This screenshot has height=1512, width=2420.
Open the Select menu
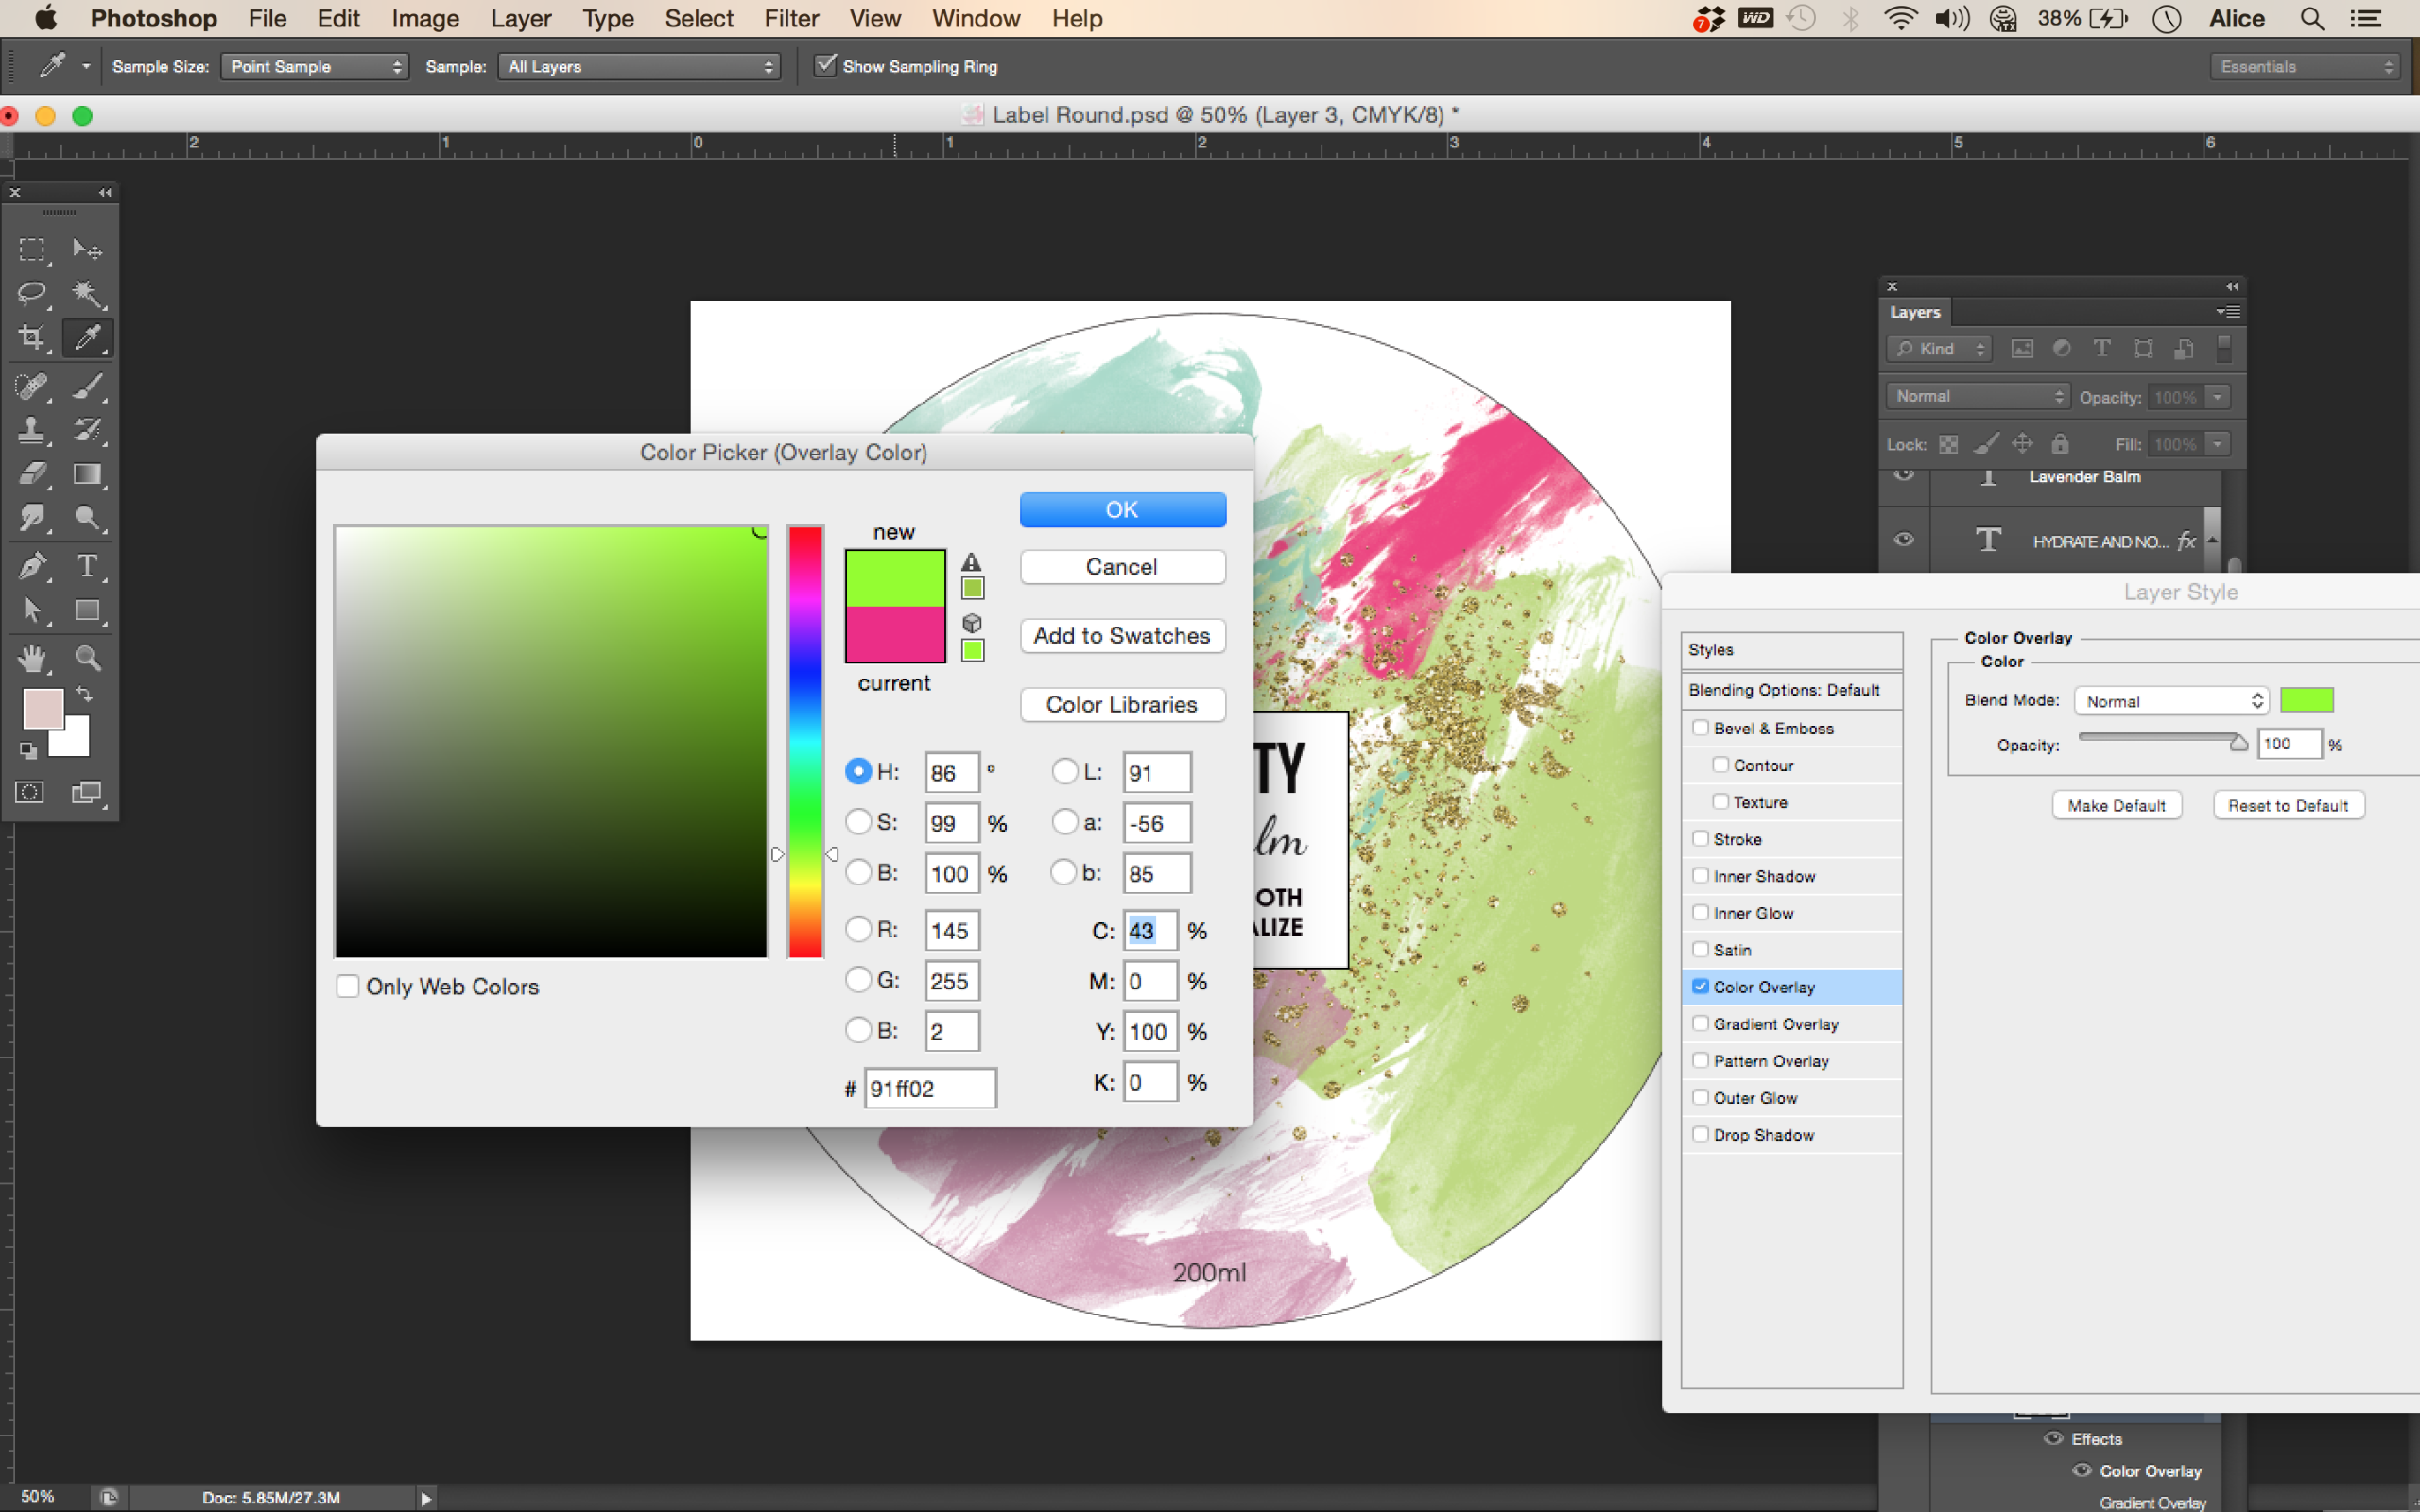tap(699, 18)
